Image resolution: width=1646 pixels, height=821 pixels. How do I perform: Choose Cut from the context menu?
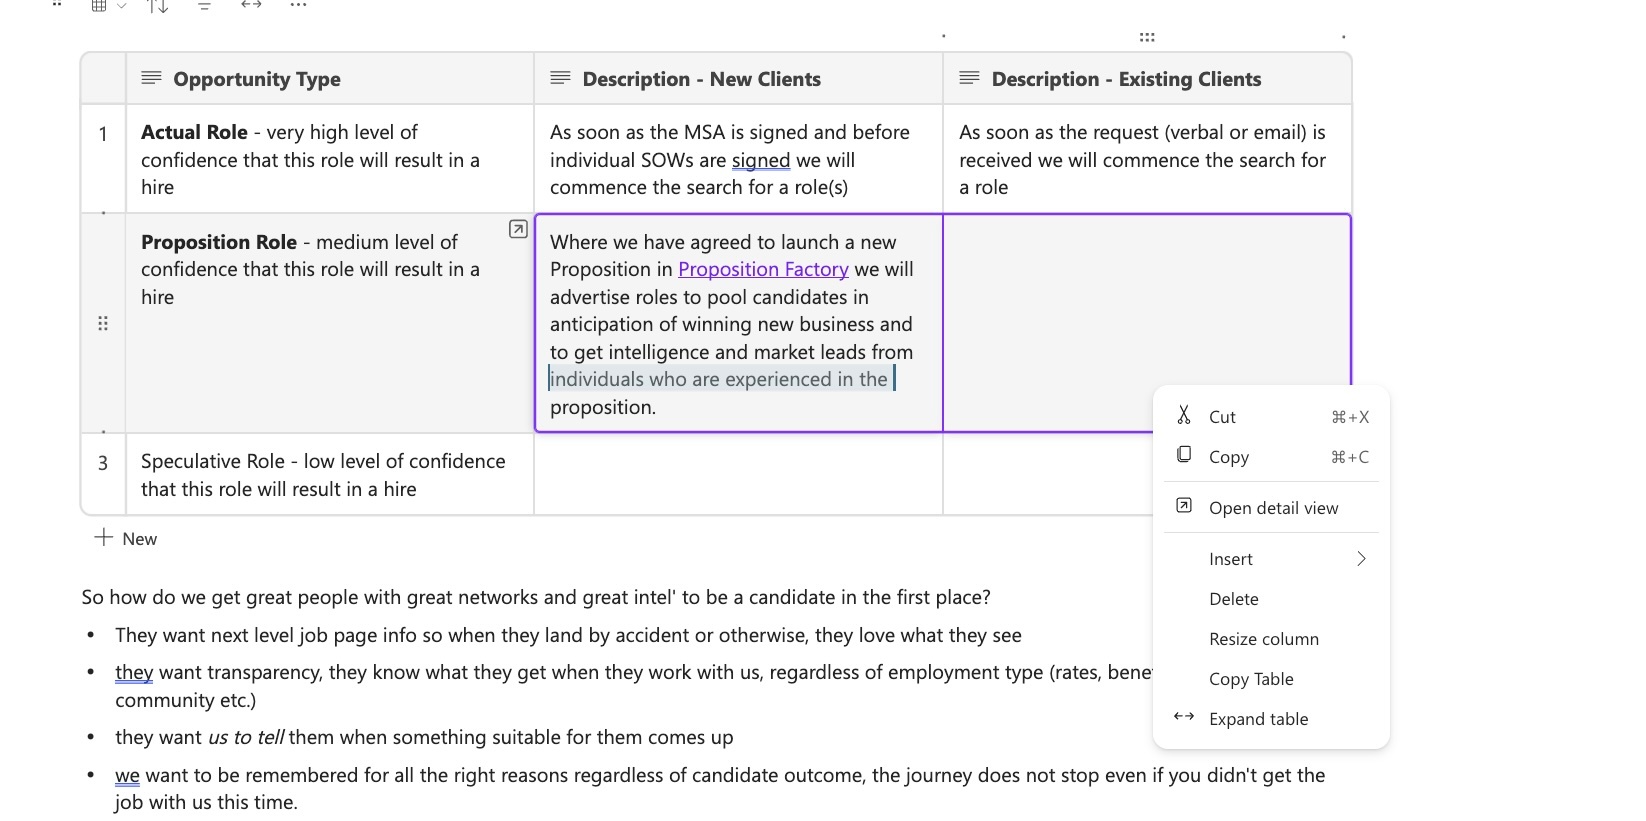coord(1222,417)
